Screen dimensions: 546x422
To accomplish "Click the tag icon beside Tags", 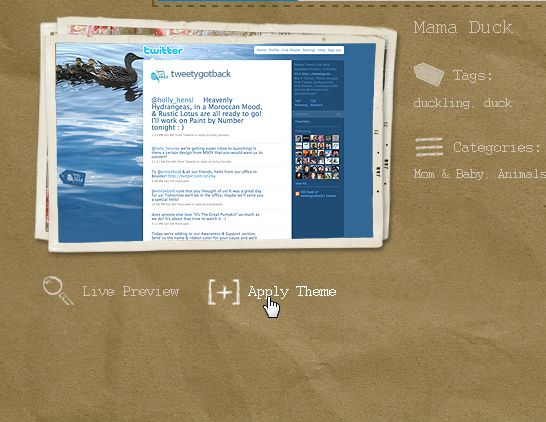I will pos(429,74).
